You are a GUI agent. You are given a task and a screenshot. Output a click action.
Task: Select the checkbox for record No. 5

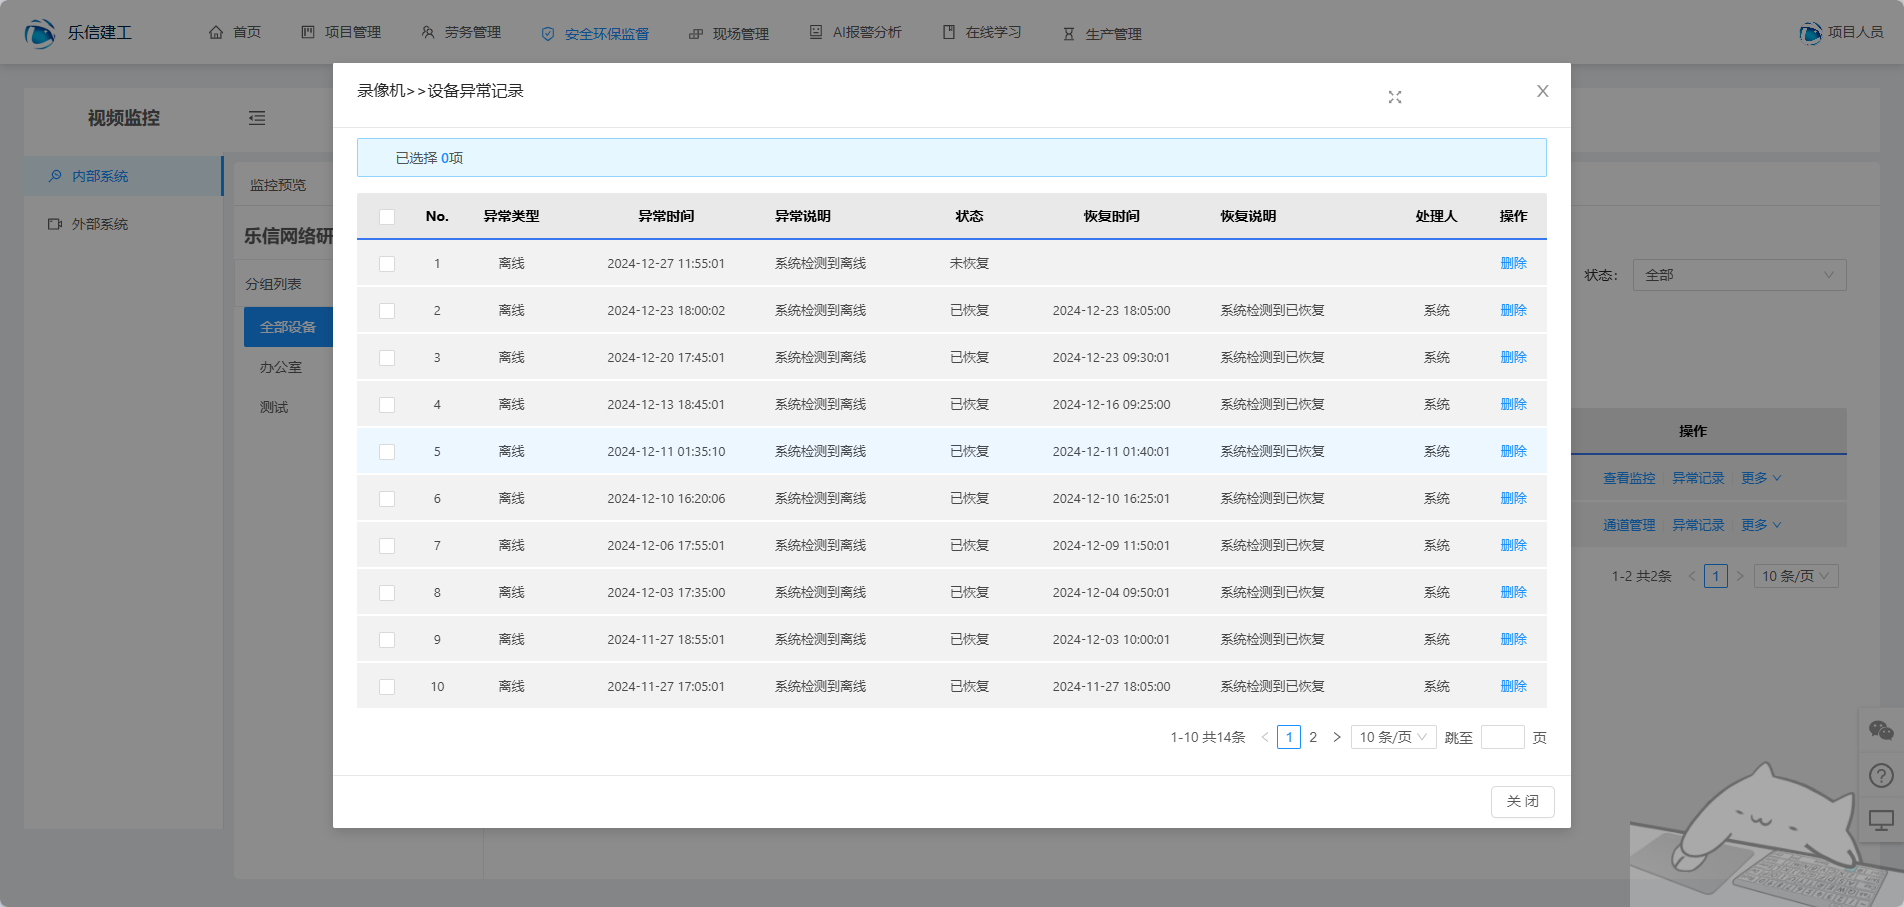coord(387,452)
